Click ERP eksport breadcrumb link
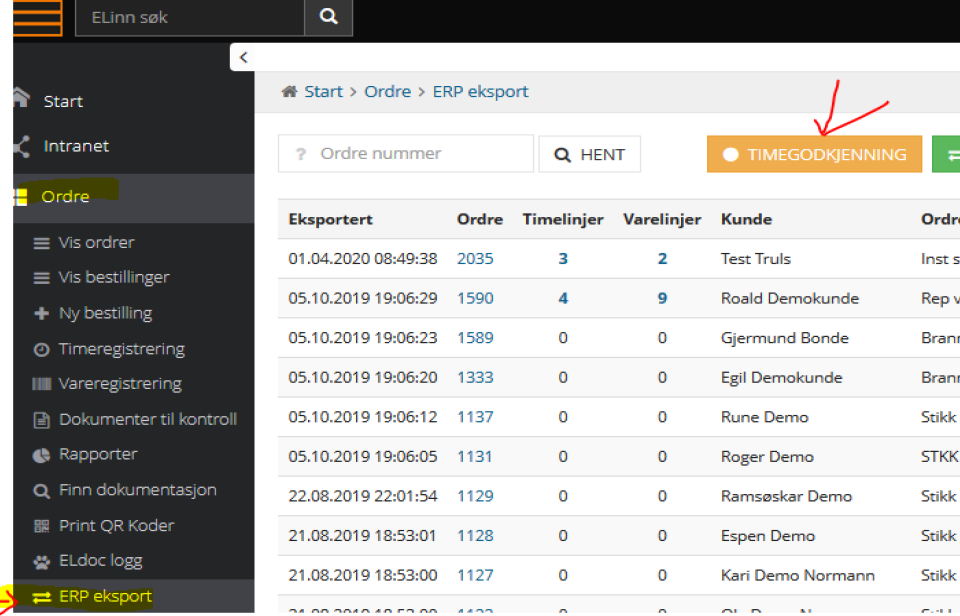This screenshot has width=960, height=616. (x=480, y=92)
